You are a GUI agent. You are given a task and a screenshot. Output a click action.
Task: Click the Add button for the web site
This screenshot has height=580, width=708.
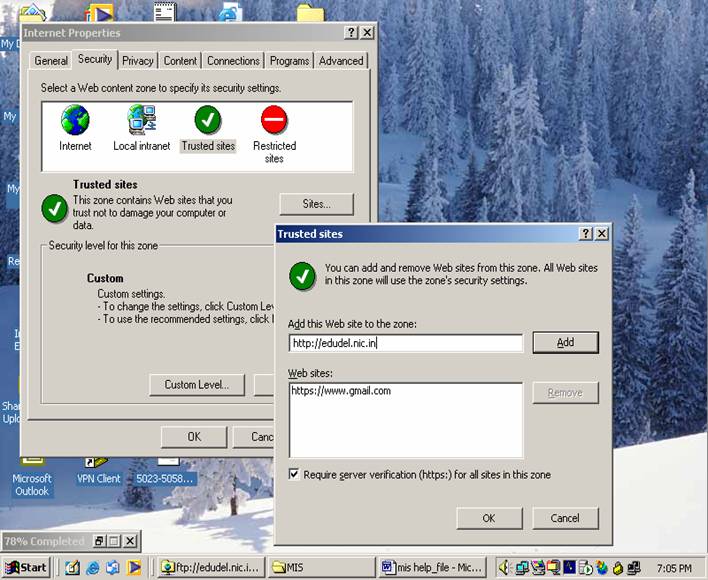pyautogui.click(x=565, y=342)
